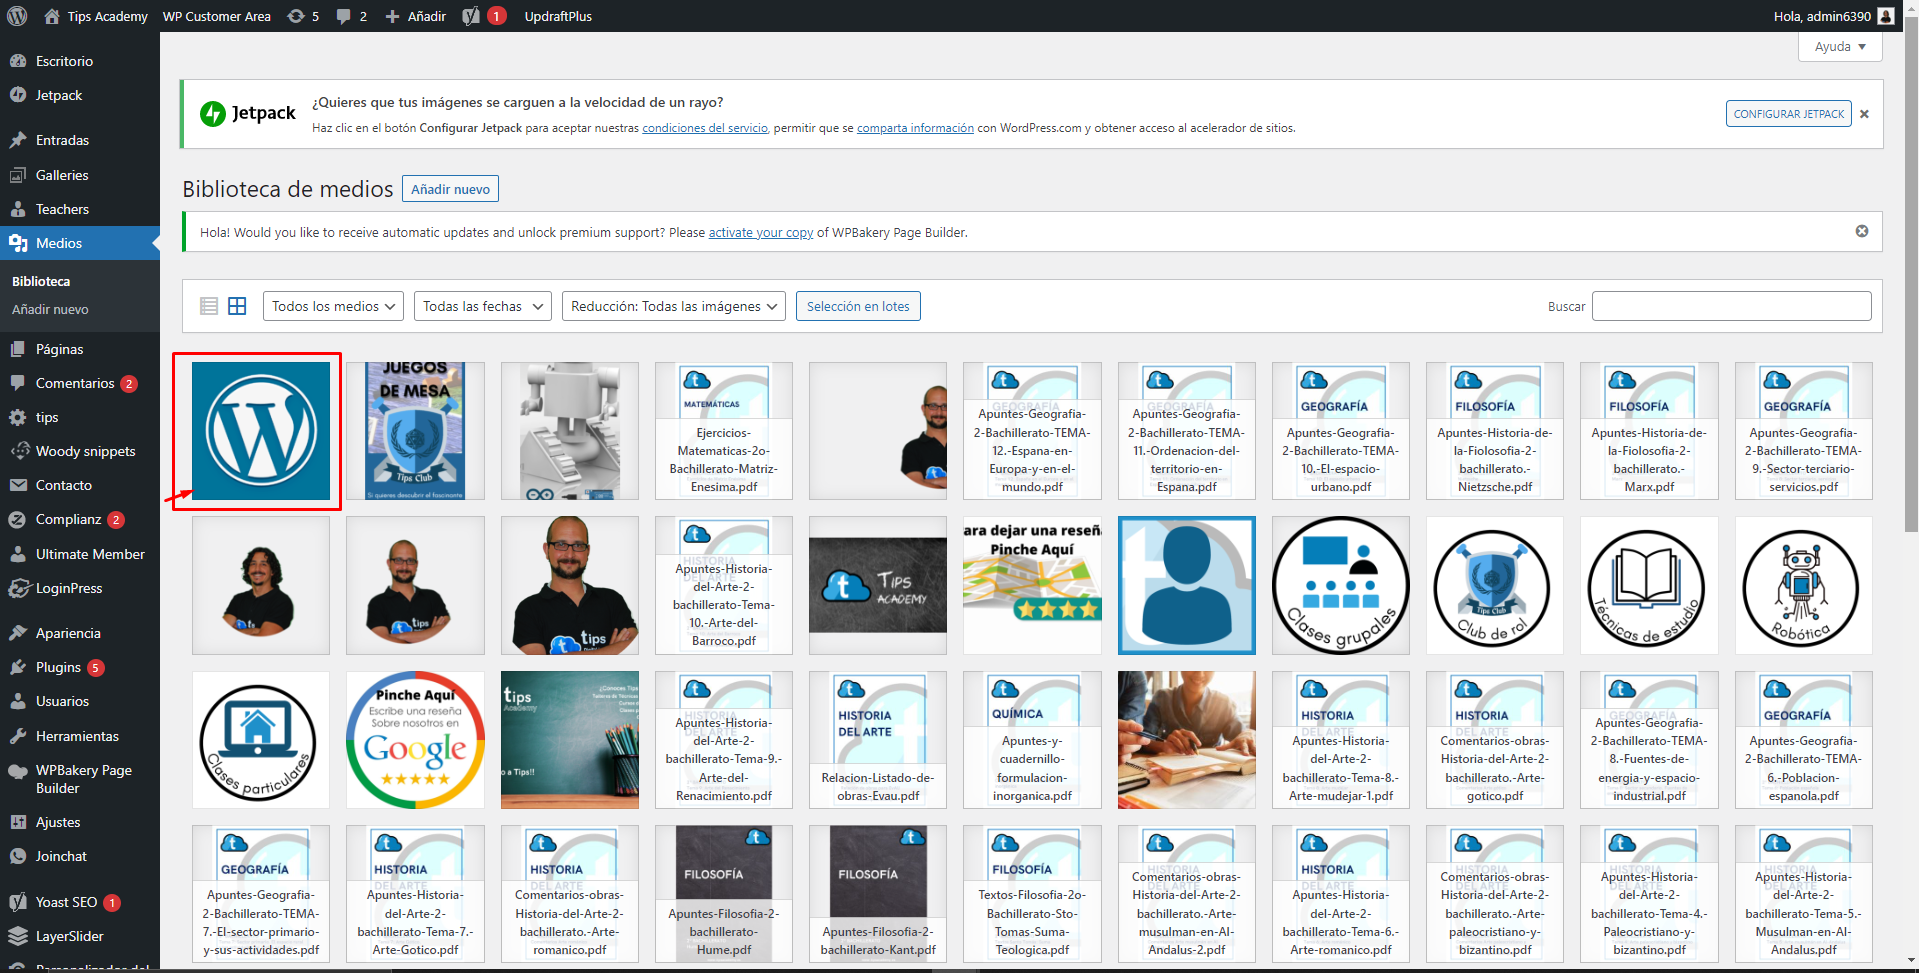Click 'Selección en lotes' button
Viewport: 1919px width, 973px height.
coord(858,306)
